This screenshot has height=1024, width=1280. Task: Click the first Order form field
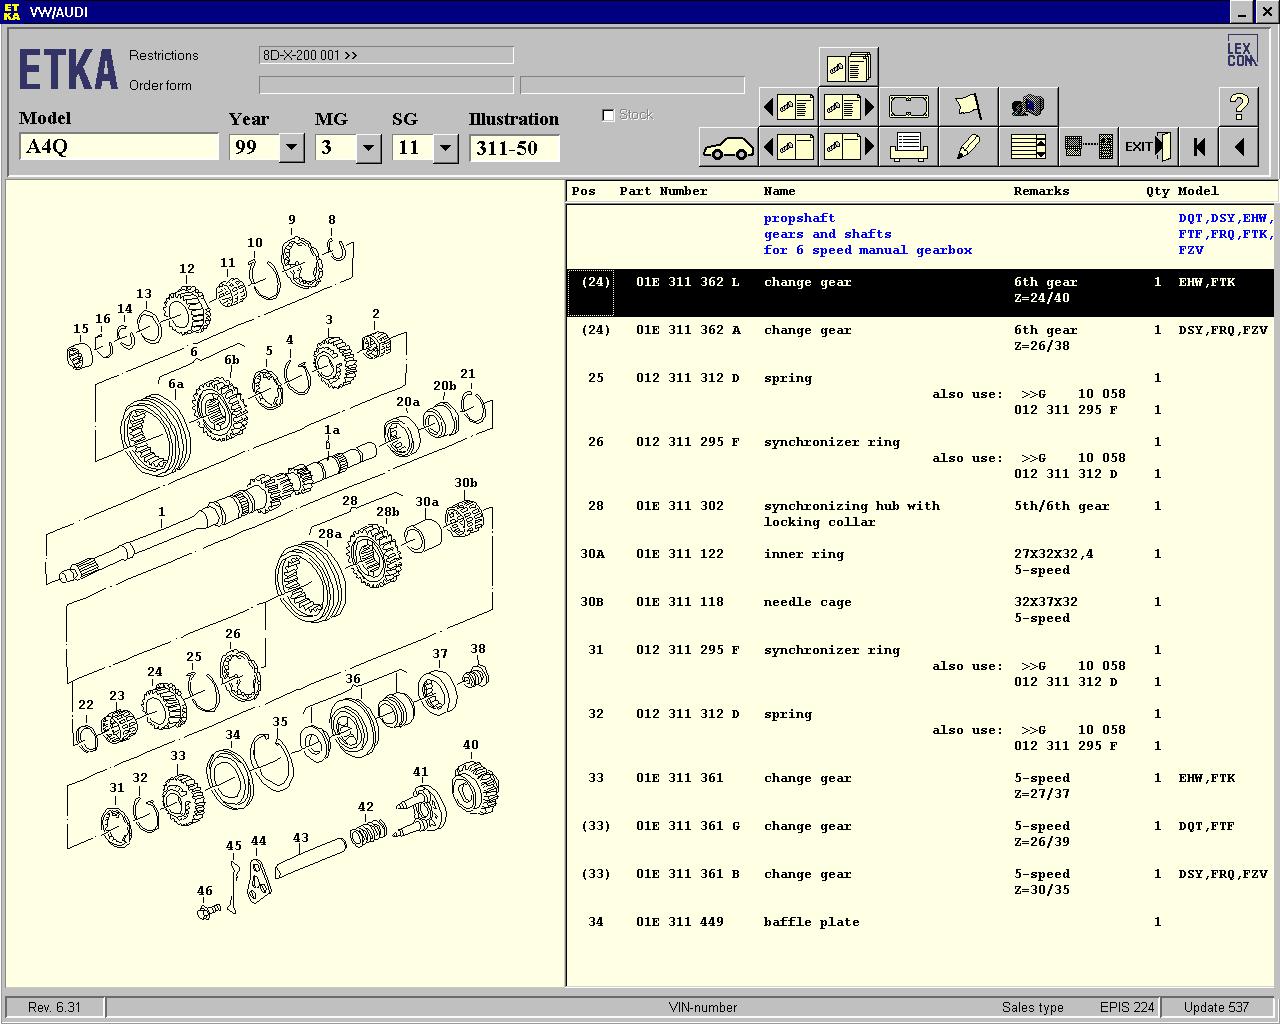[386, 85]
